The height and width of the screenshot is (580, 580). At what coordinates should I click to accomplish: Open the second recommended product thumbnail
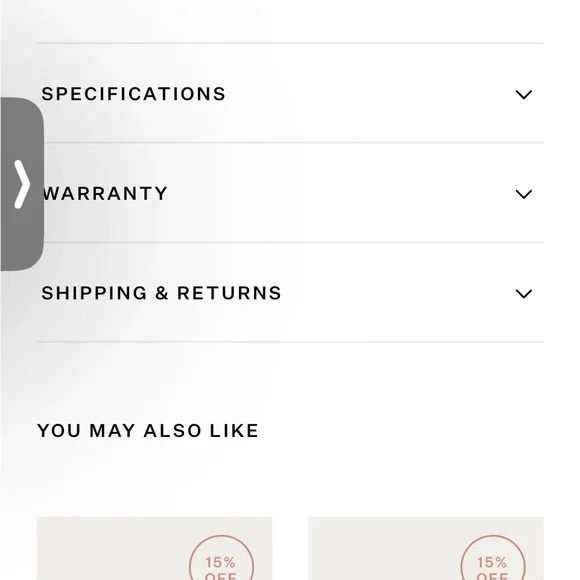coord(426,548)
